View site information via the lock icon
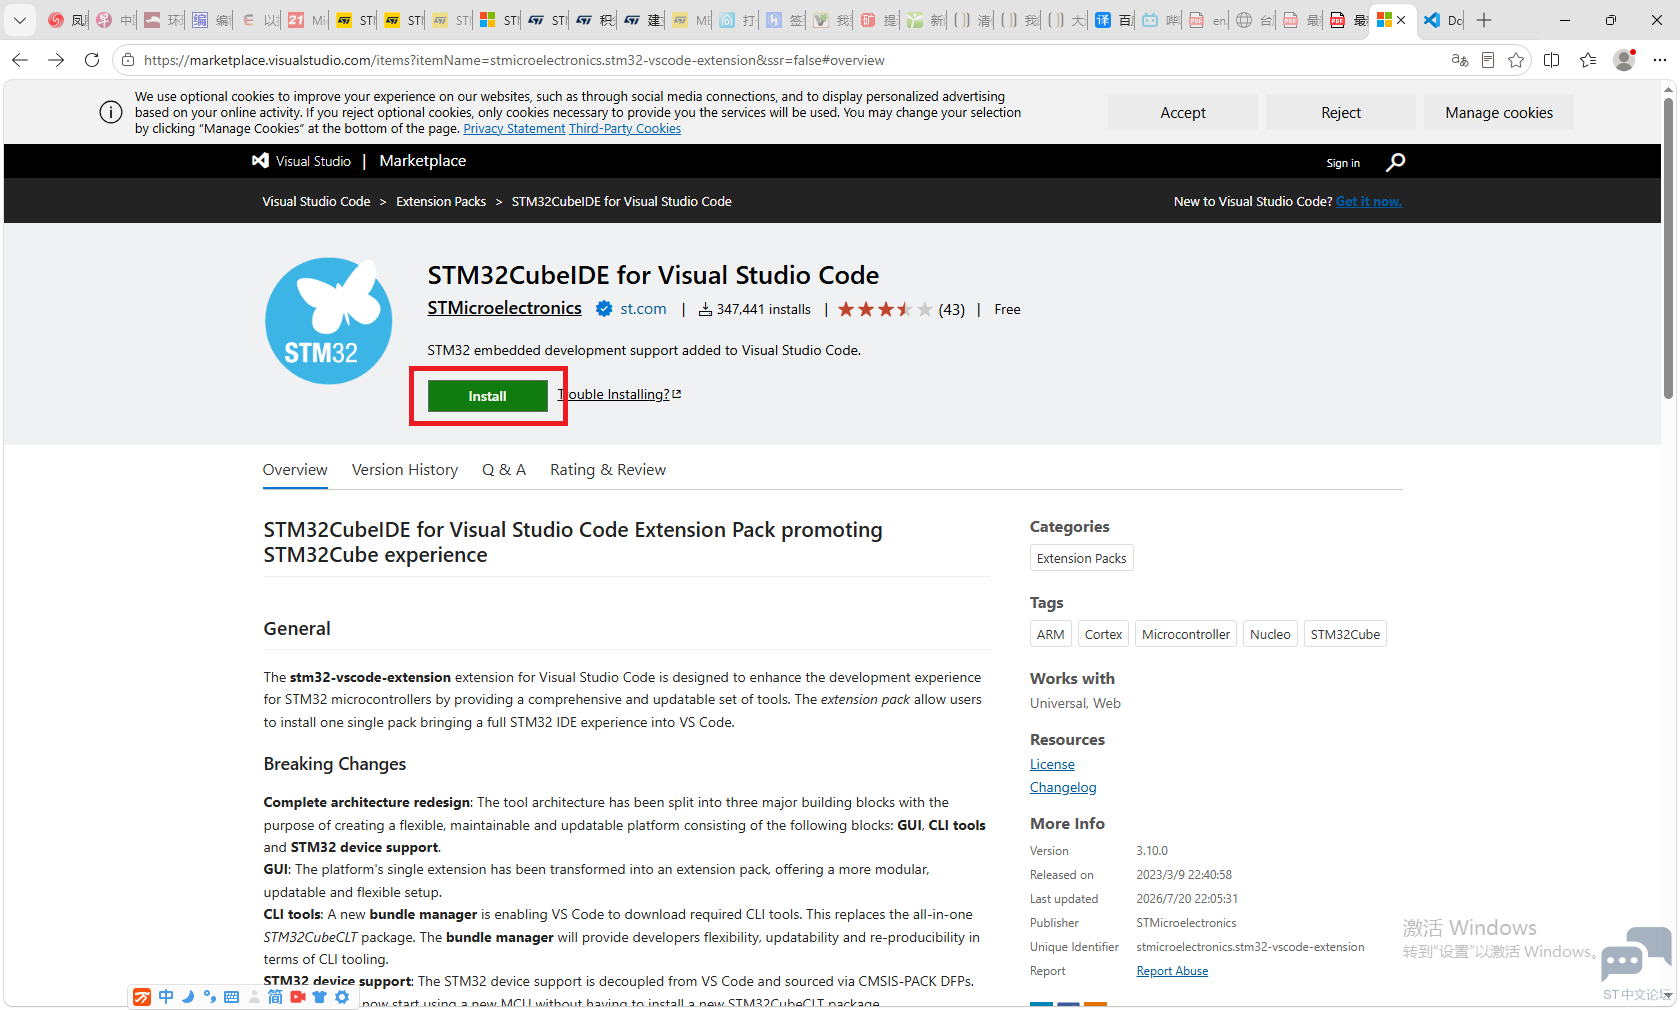Viewport: 1680px width, 1010px height. 127,60
